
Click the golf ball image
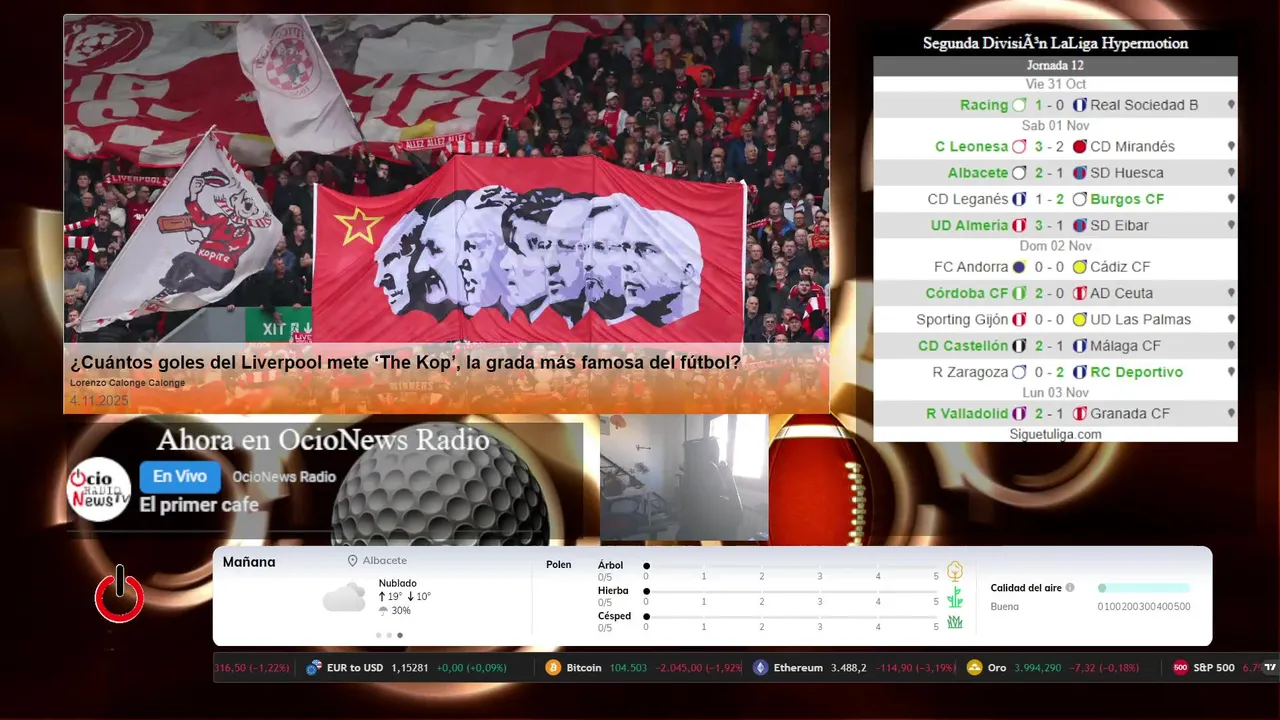tap(439, 484)
